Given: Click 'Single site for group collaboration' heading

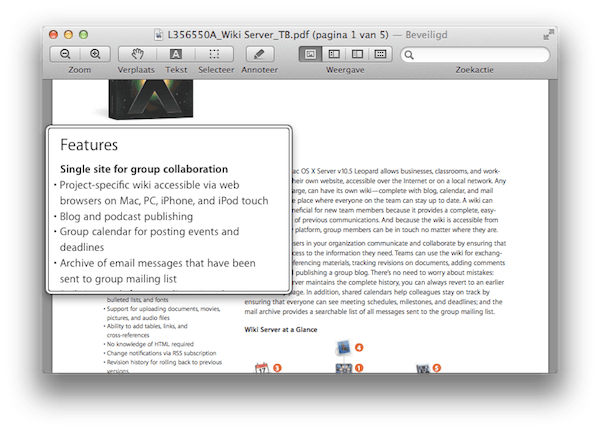Looking at the screenshot, I should pos(144,169).
